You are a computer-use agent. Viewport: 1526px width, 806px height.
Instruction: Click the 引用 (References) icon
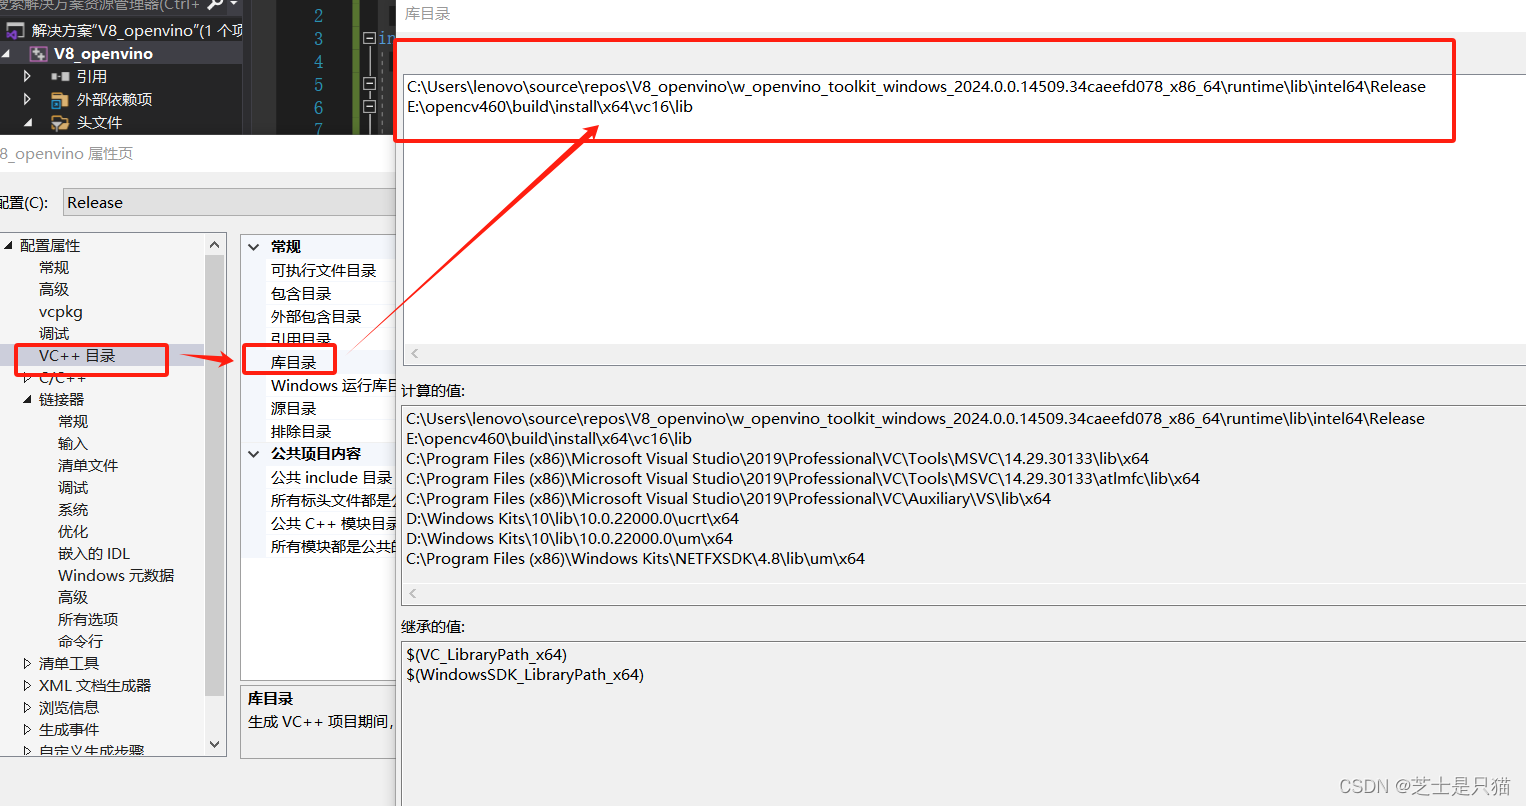60,76
